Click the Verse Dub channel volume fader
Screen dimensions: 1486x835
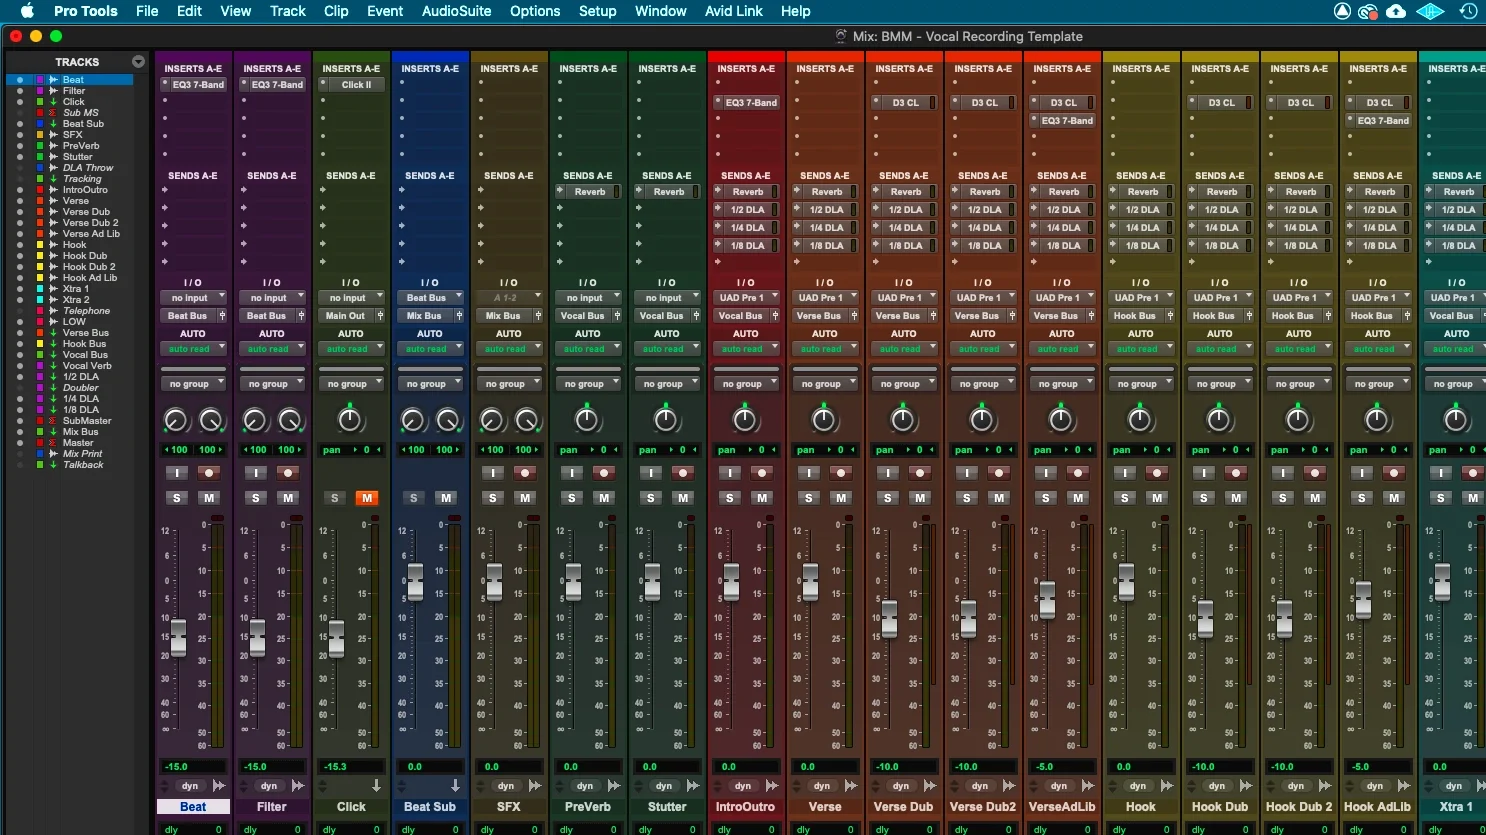[889, 619]
